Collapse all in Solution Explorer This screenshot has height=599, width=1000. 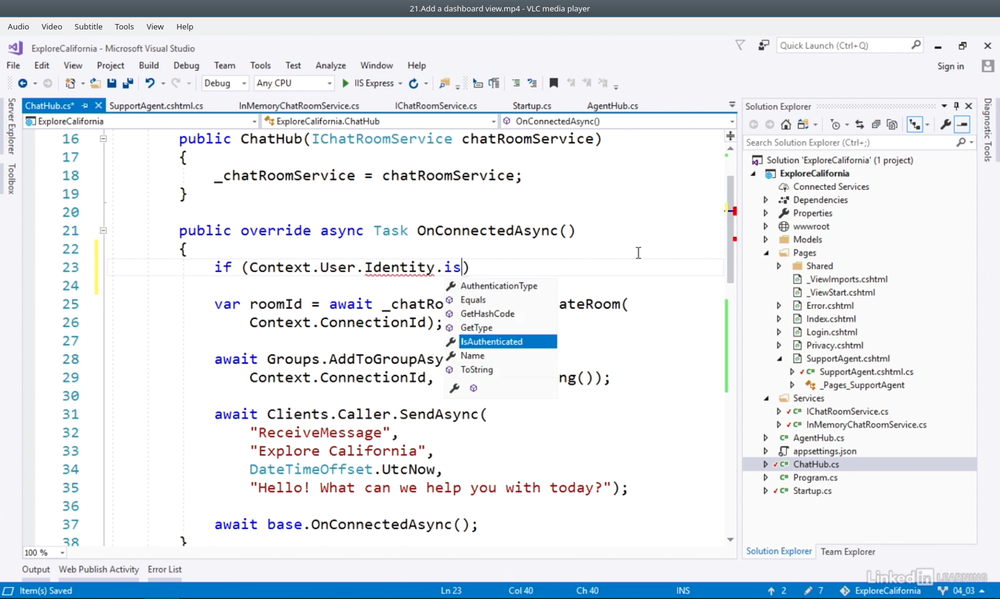(x=876, y=125)
